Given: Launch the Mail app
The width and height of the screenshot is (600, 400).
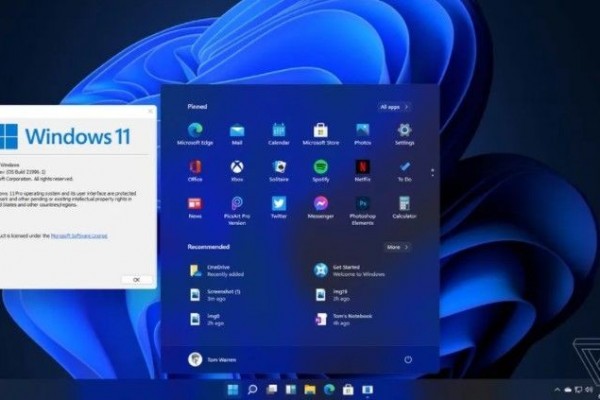Looking at the screenshot, I should click(237, 134).
